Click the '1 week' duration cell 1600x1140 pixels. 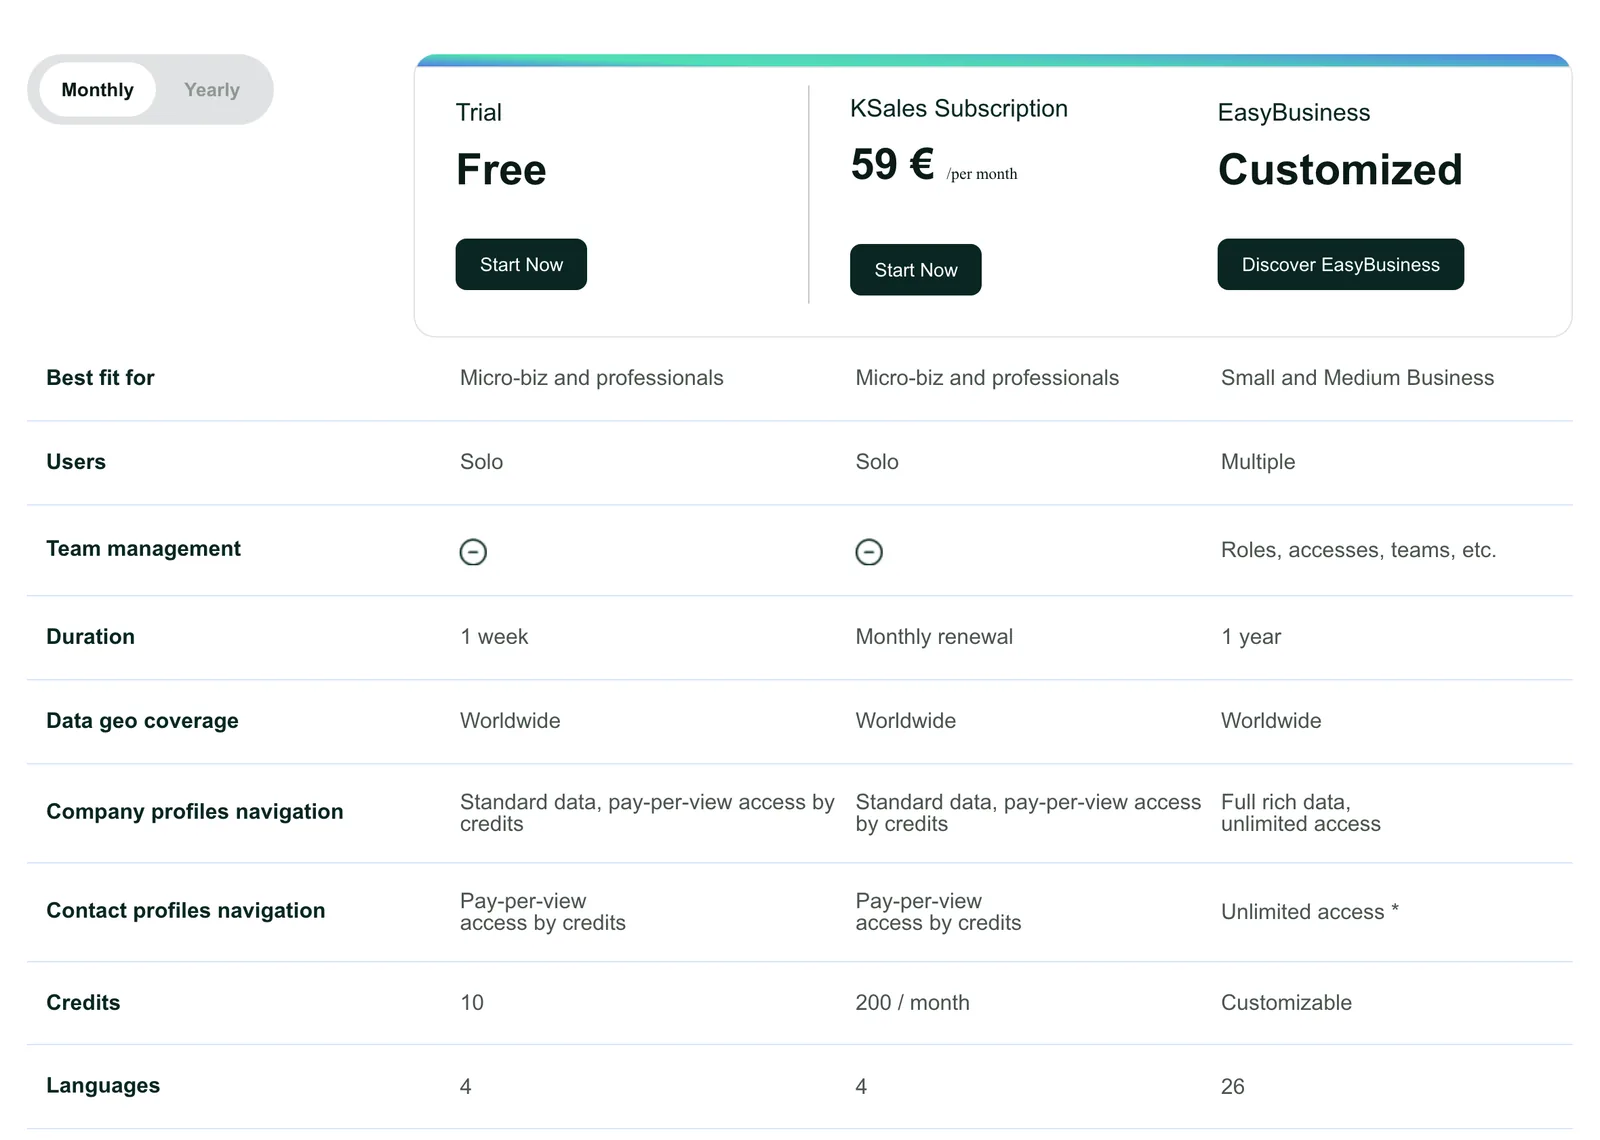(x=494, y=637)
